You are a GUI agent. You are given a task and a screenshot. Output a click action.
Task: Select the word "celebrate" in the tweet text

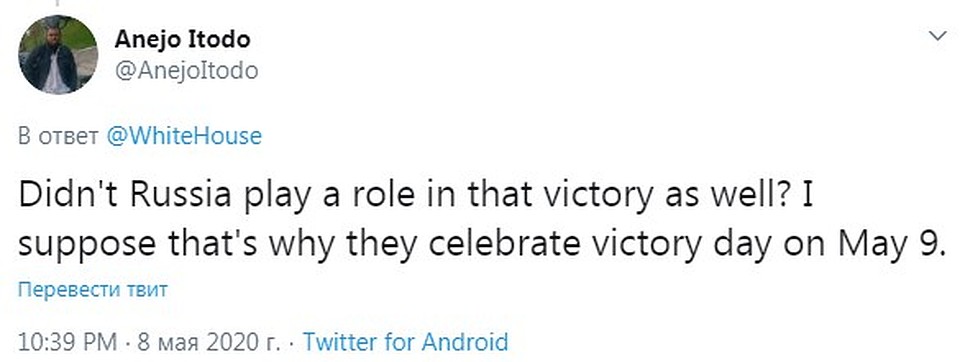pyautogui.click(x=501, y=243)
